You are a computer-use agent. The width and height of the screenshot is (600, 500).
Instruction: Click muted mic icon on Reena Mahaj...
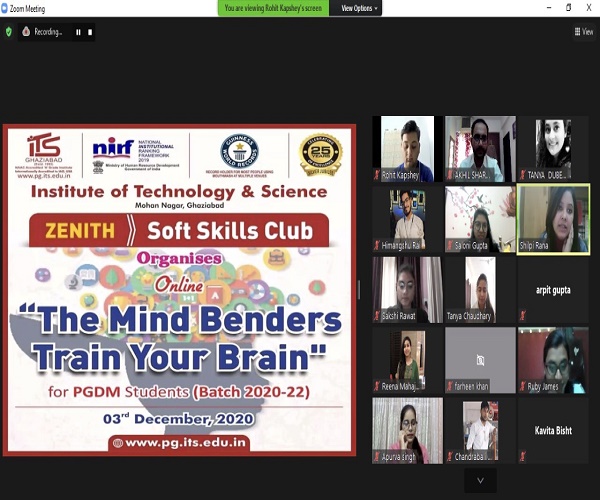[377, 386]
